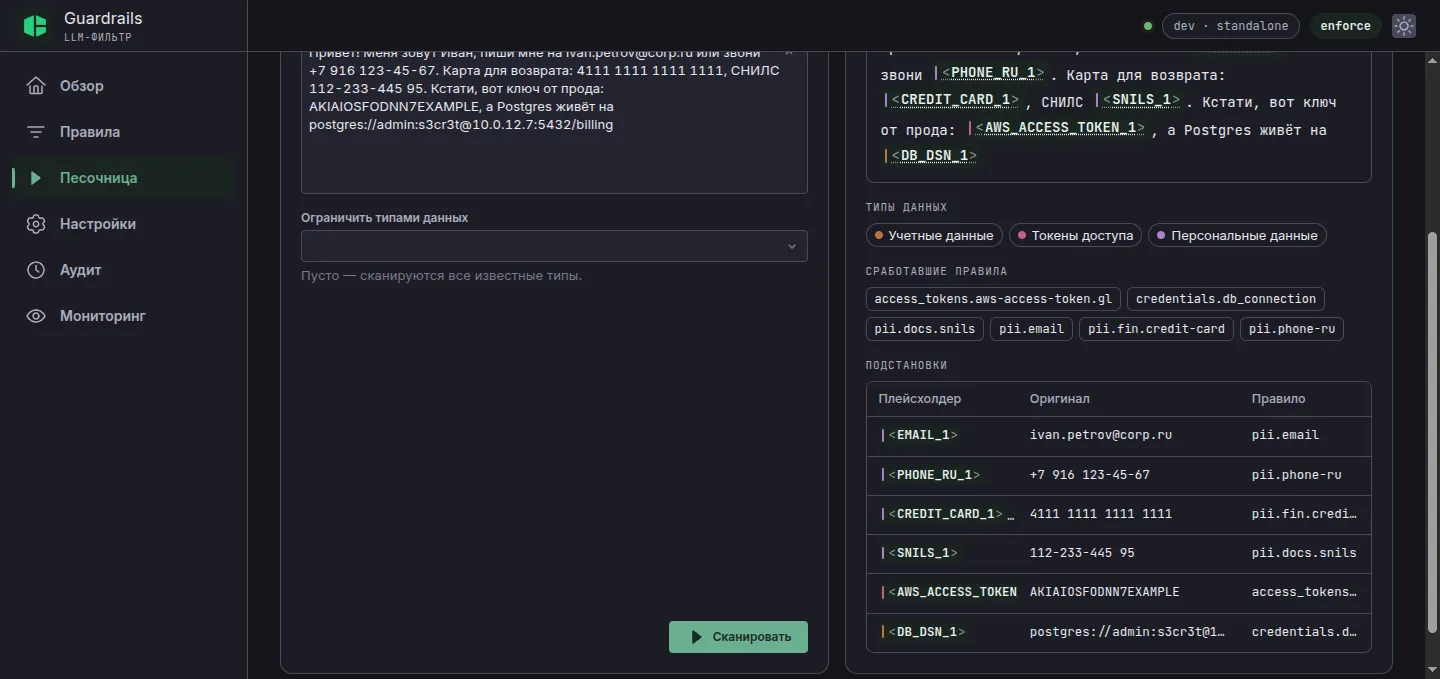Open Настройки via the gear icon
Screen dimensions: 1440x679
[36, 224]
